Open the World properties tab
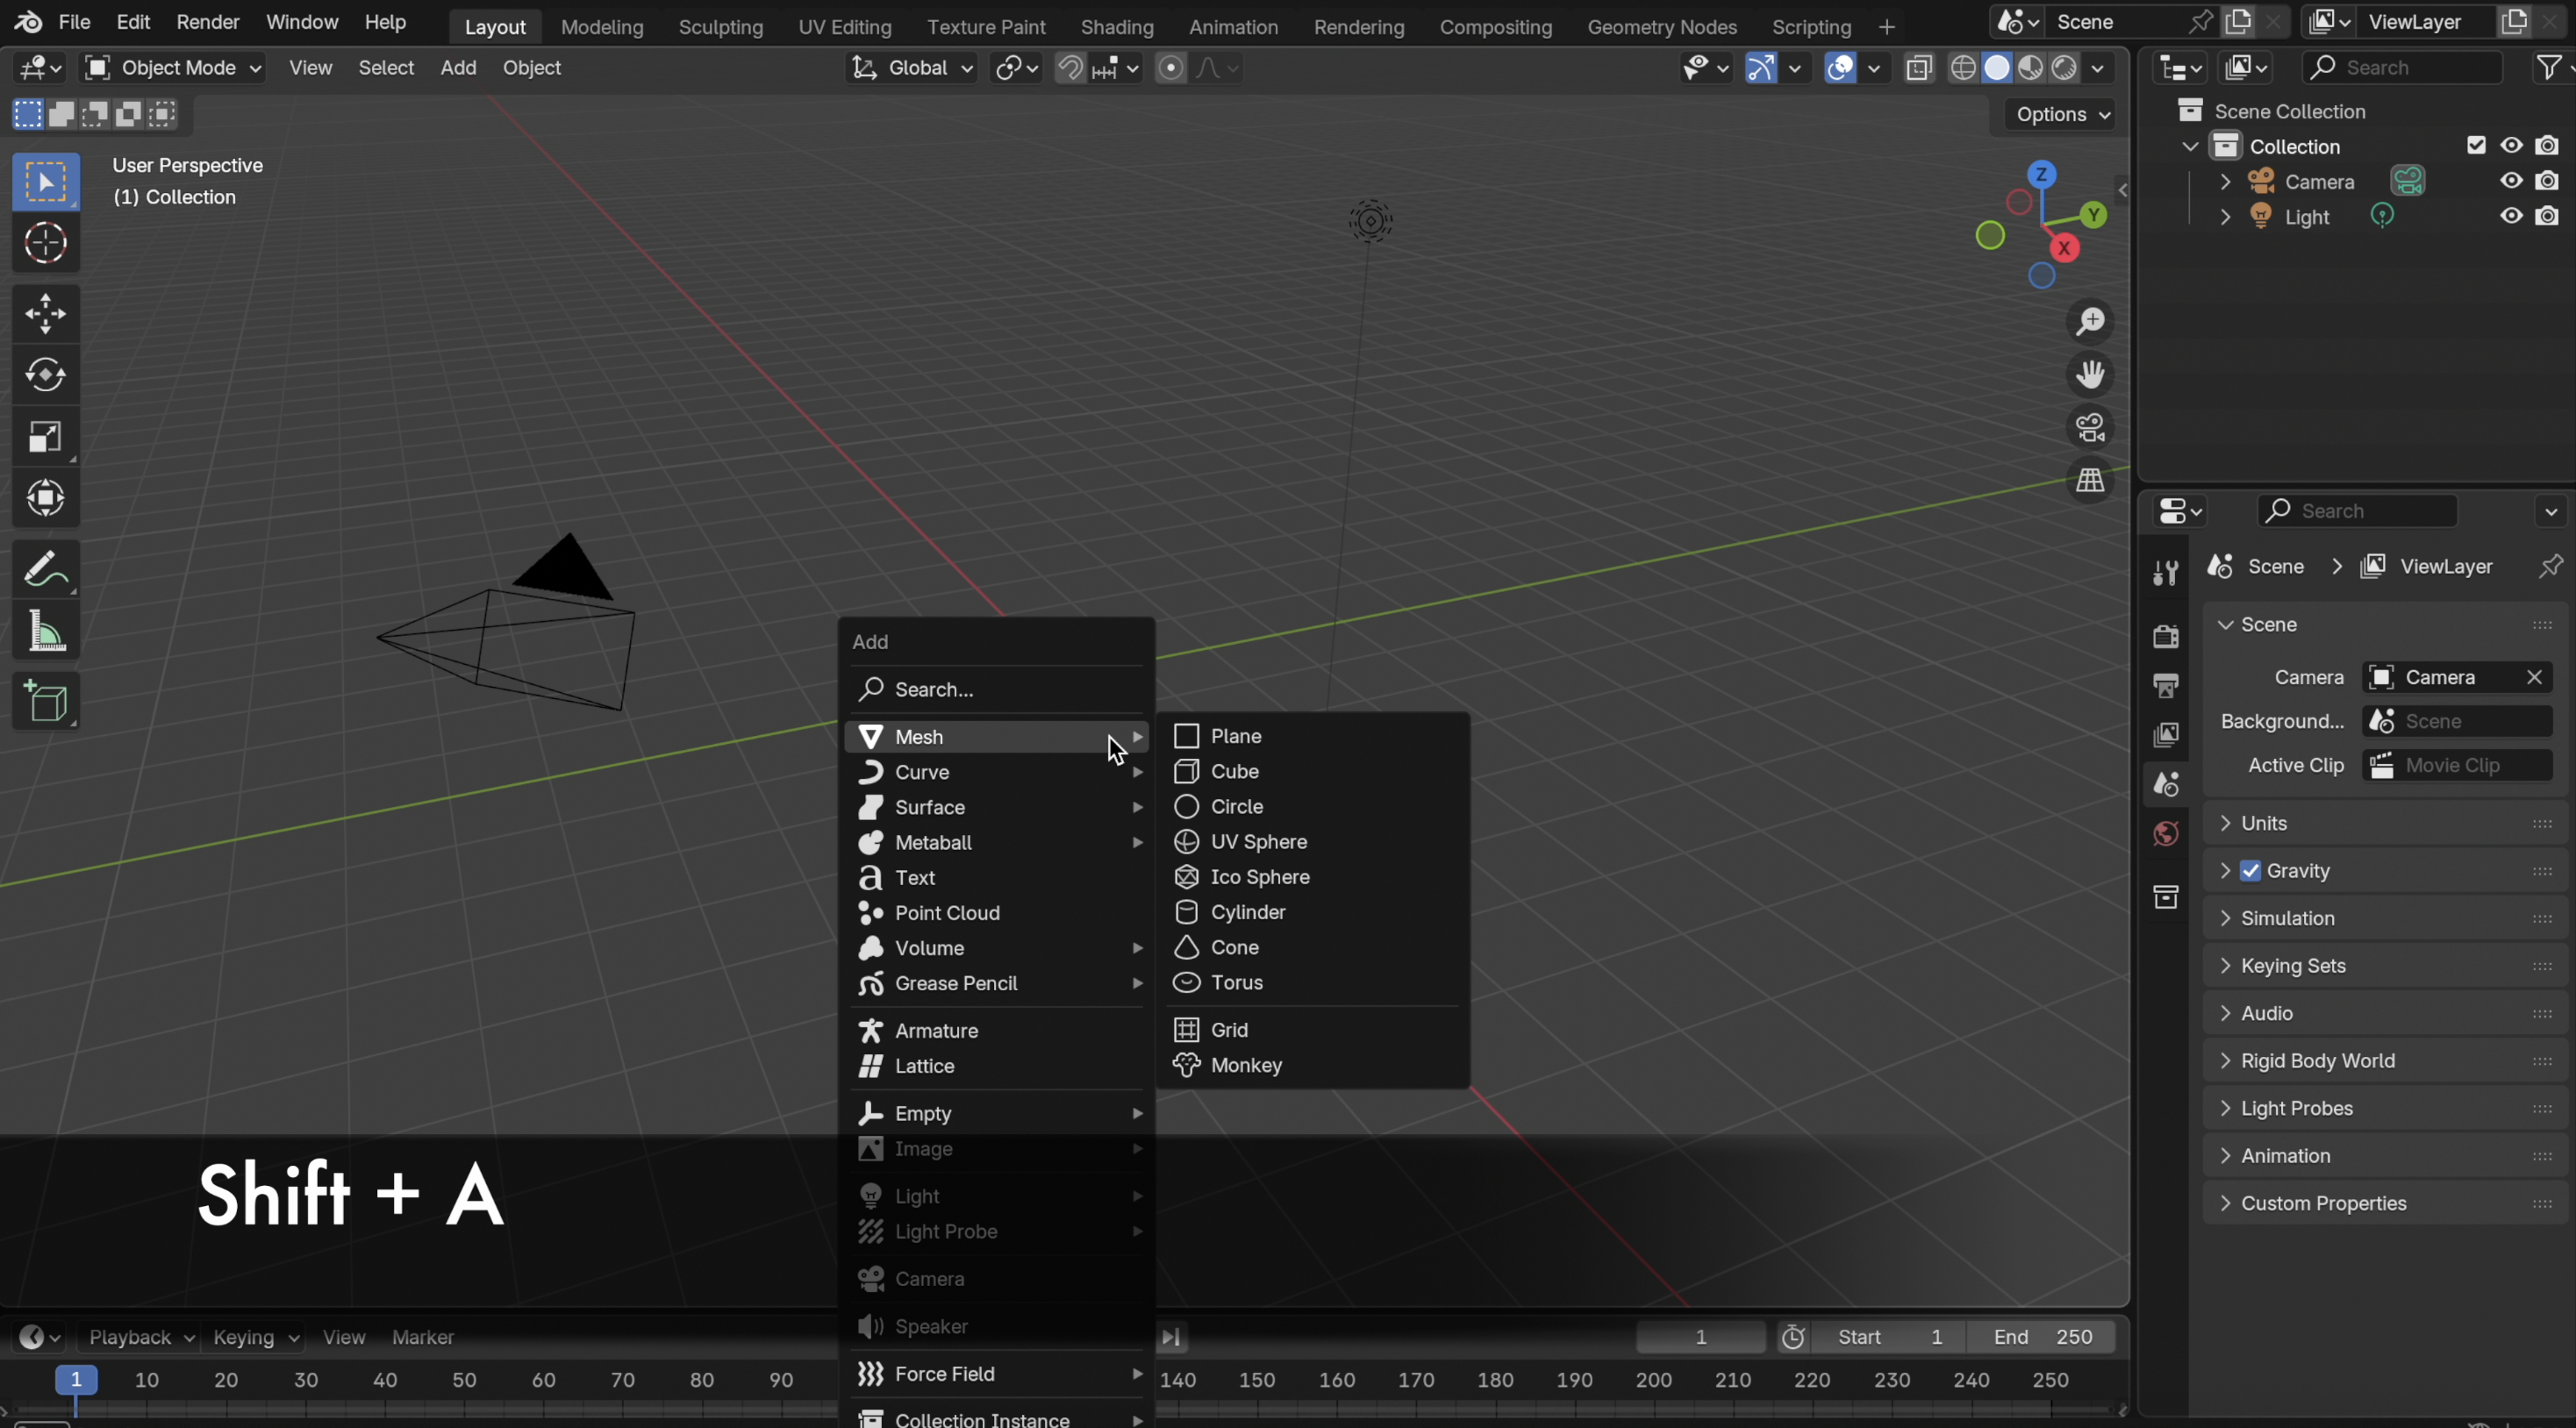Screen dimensions: 2576x1428 (x=2166, y=834)
